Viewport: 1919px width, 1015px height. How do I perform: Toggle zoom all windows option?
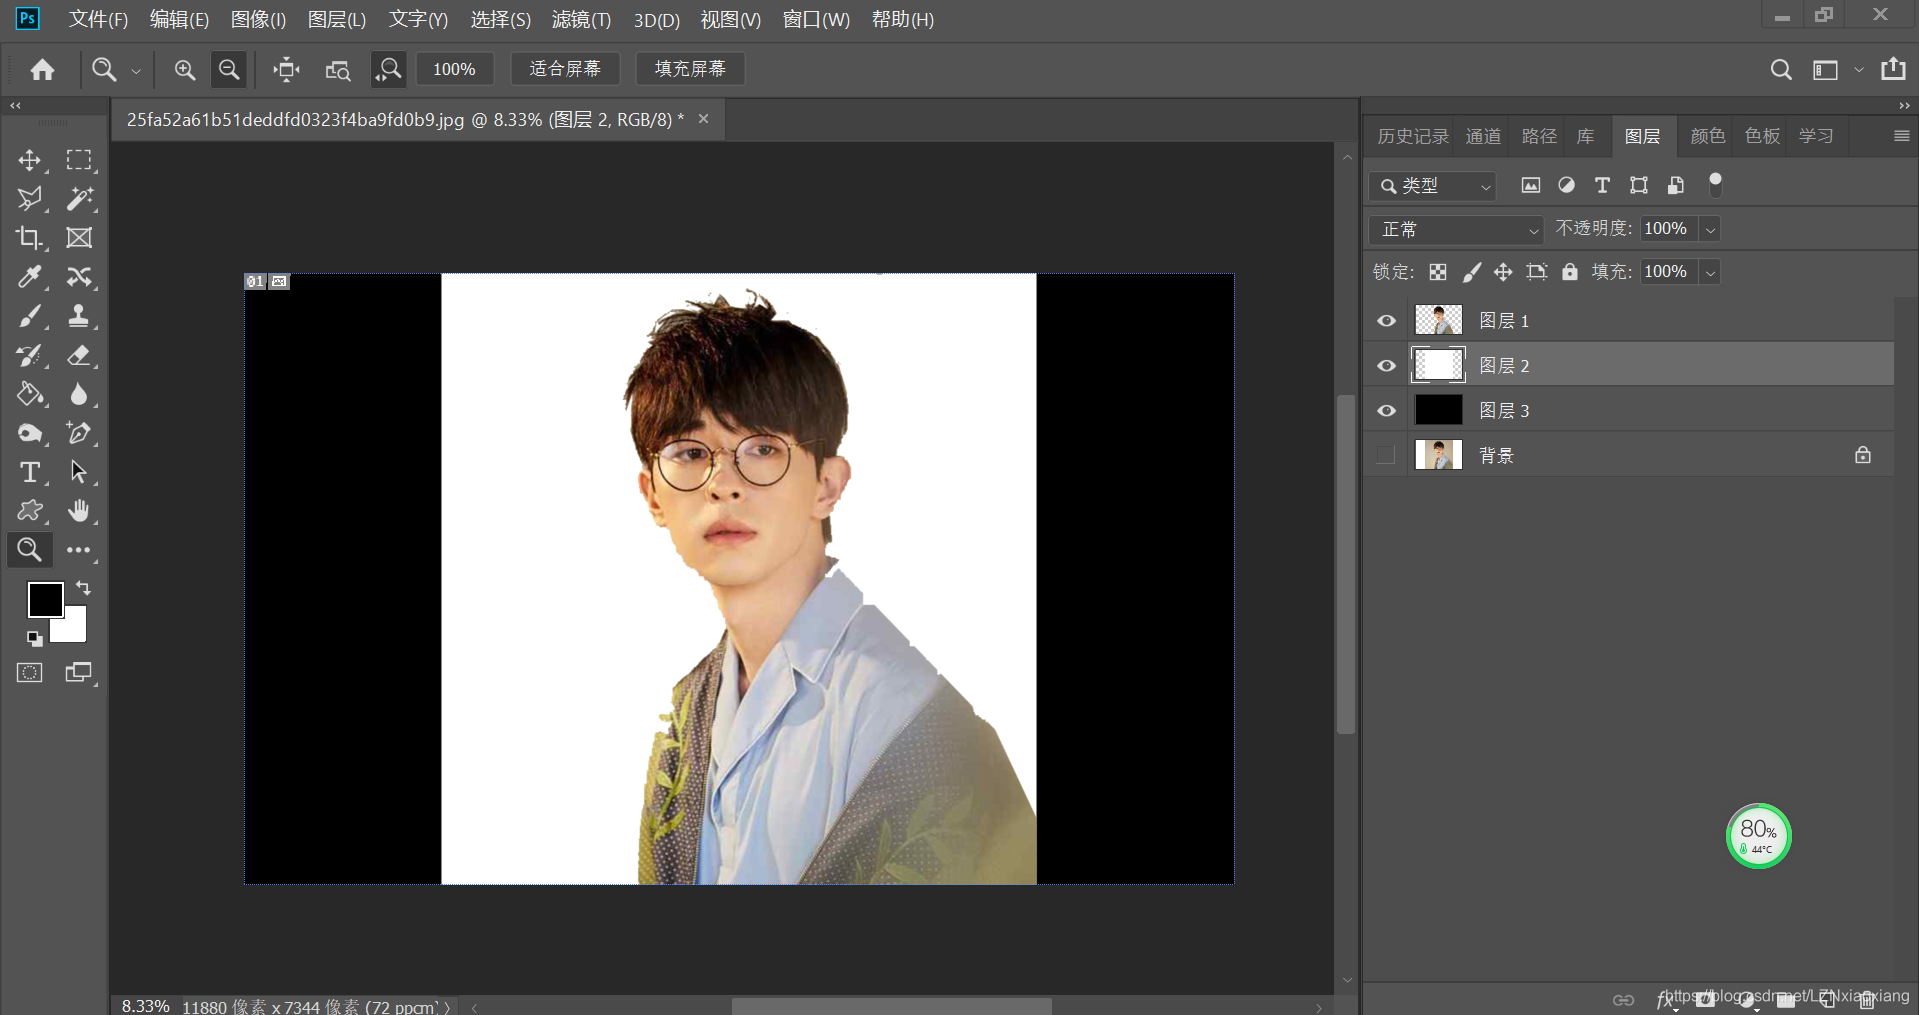click(x=338, y=69)
